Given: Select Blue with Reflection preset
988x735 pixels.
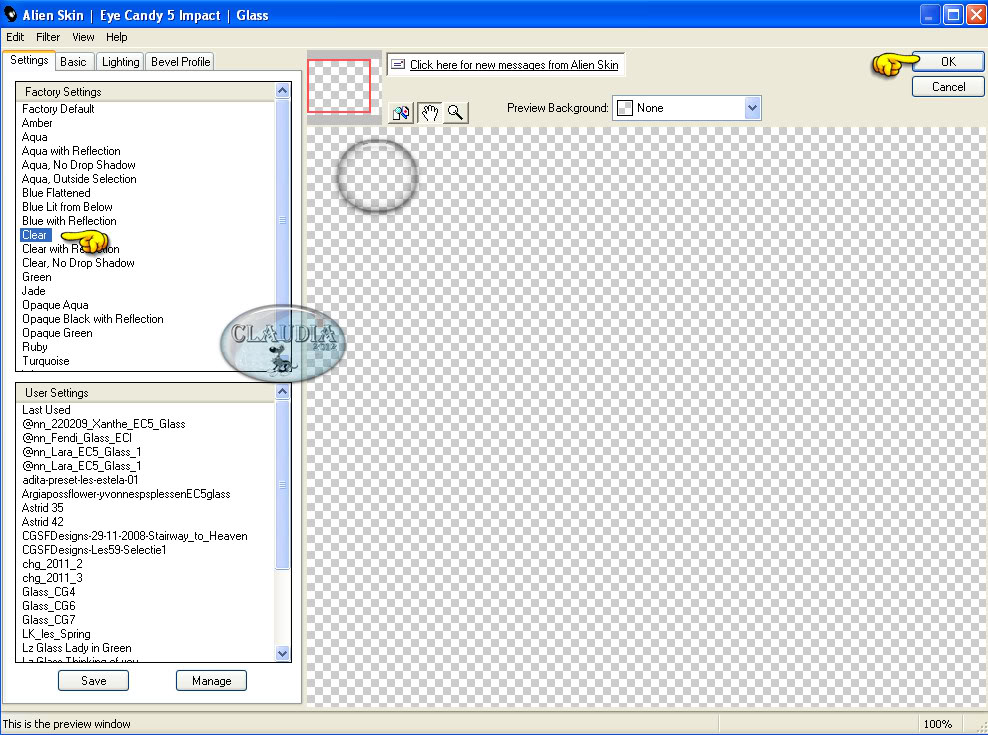Looking at the screenshot, I should point(69,221).
